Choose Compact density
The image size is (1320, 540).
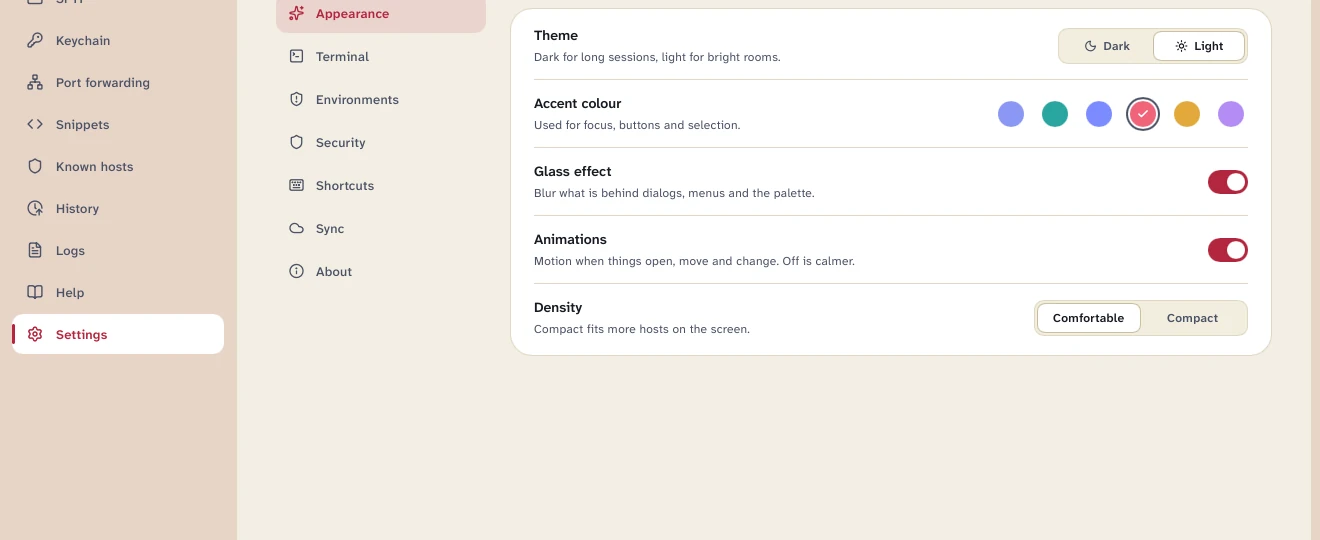[1192, 318]
